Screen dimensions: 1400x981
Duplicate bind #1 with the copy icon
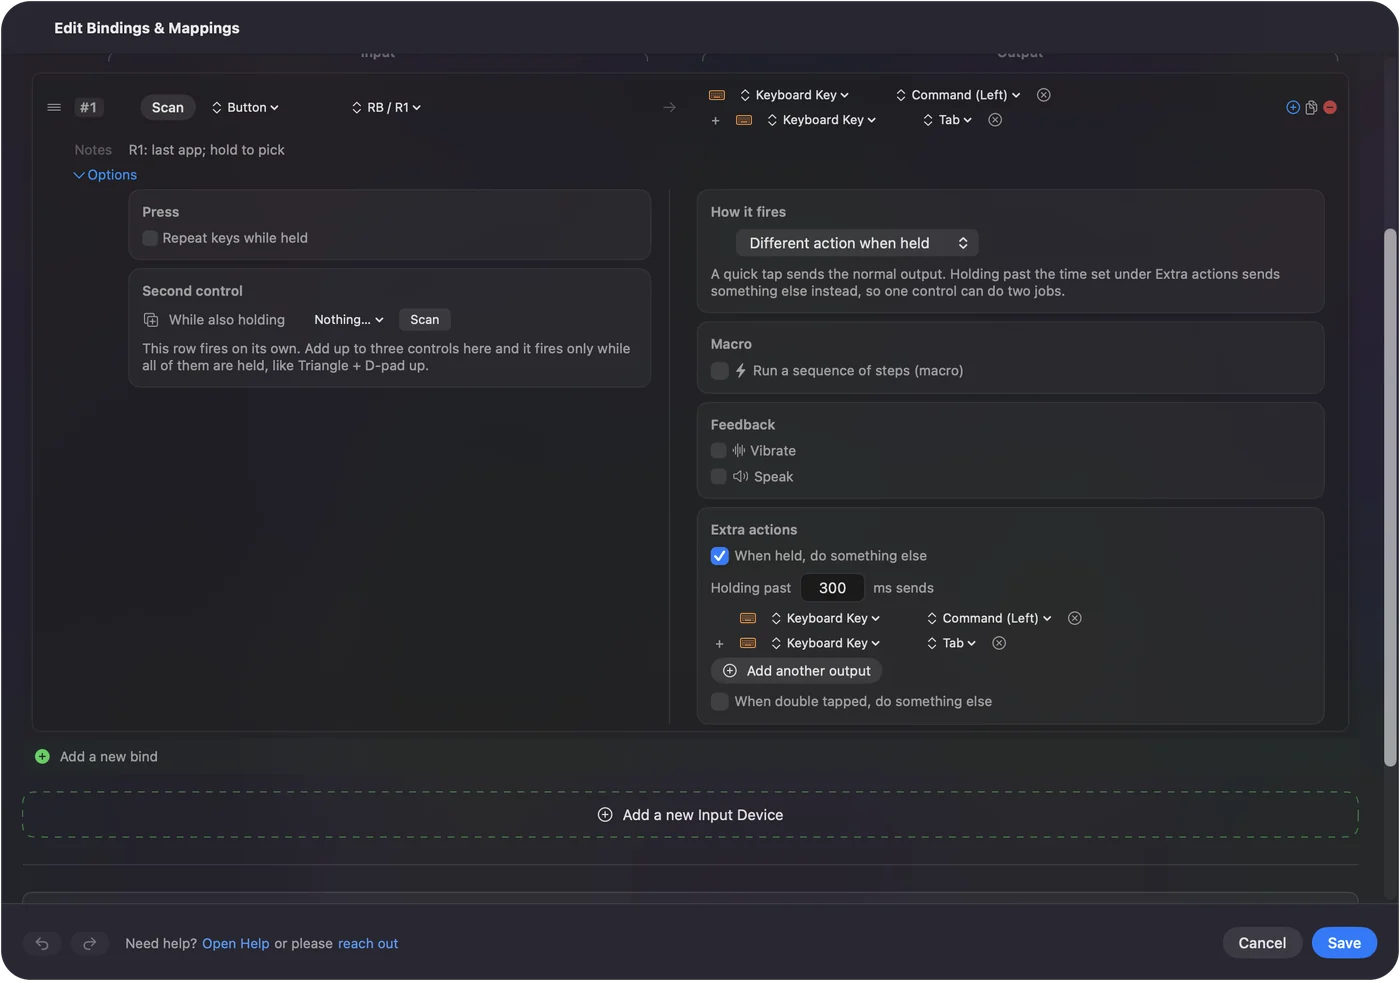pyautogui.click(x=1311, y=107)
